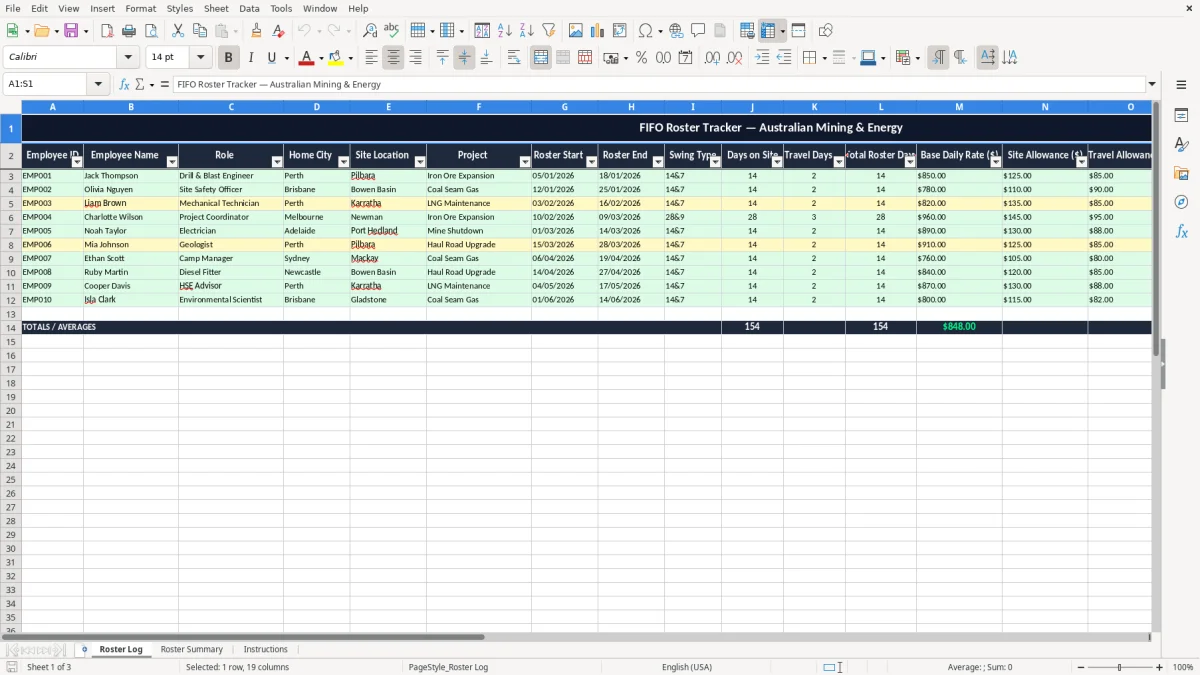This screenshot has width=1200, height=675.
Task: Open the Data menu
Action: (249, 8)
